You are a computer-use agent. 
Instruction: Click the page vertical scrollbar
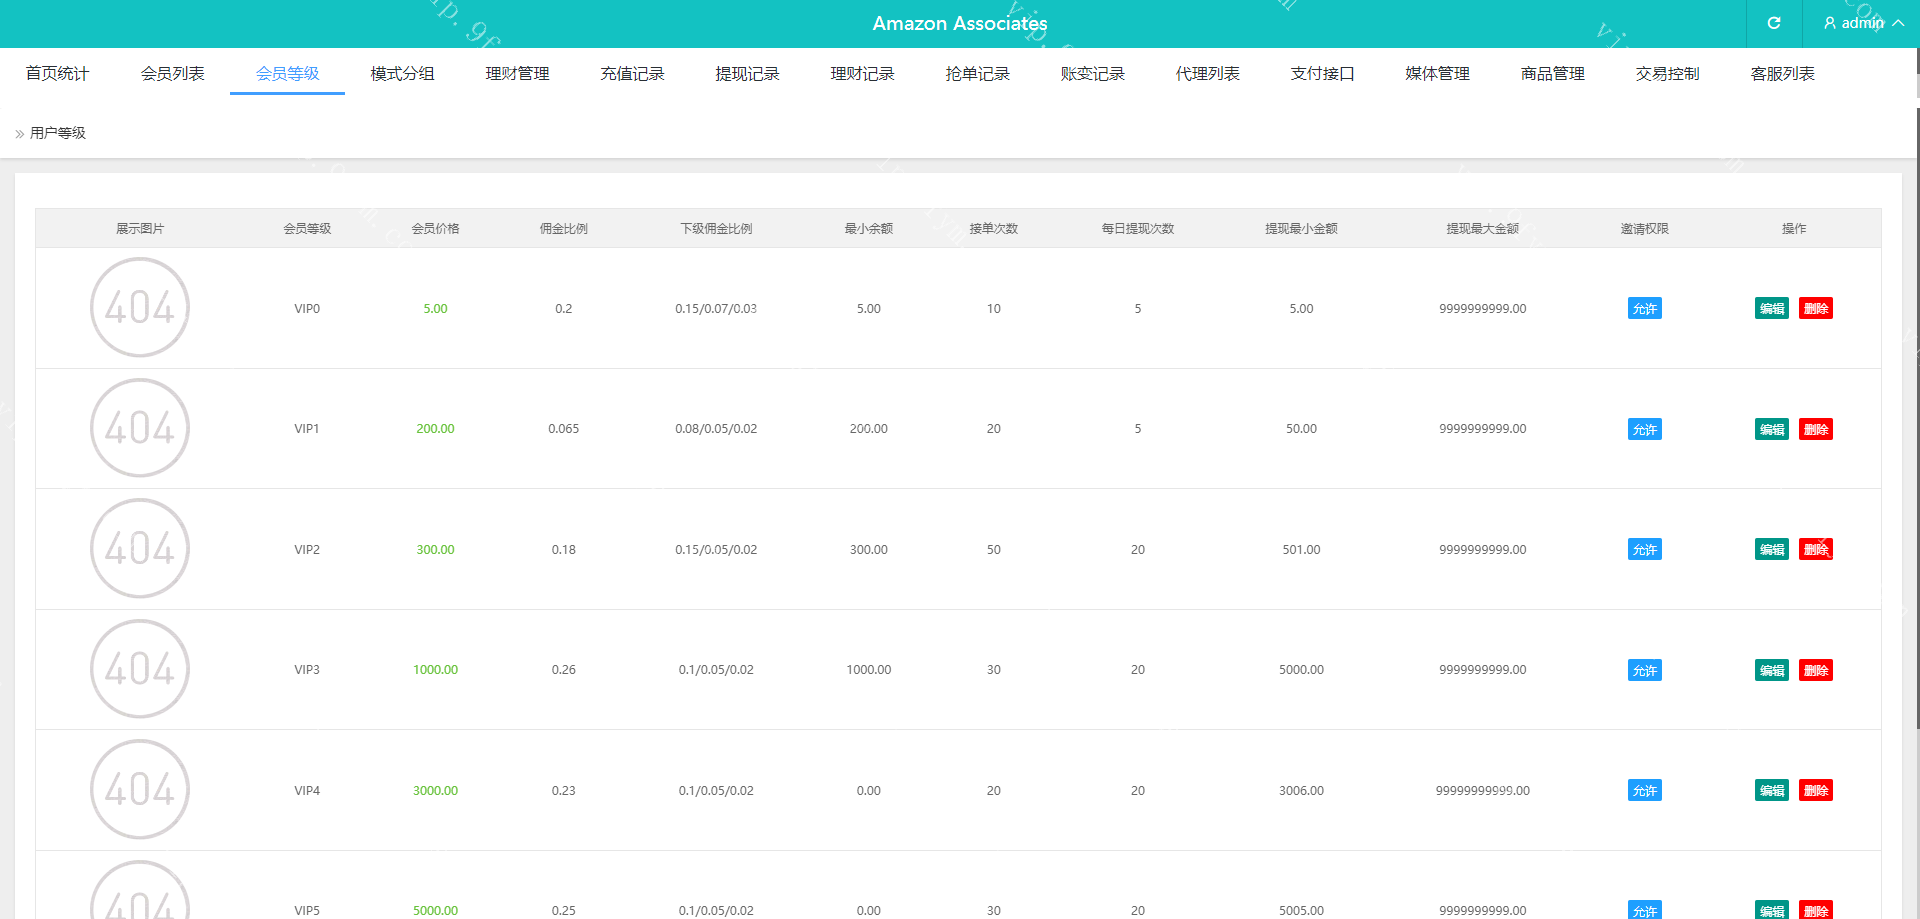[1916, 400]
